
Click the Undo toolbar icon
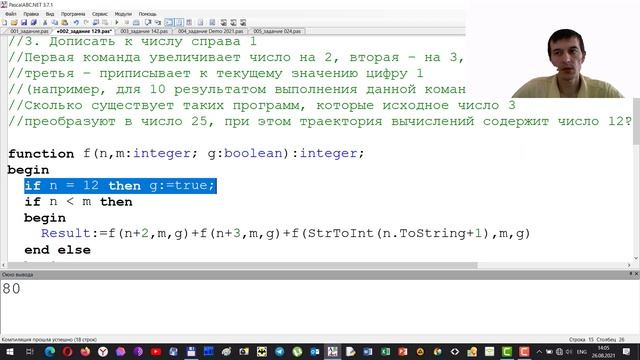(76, 22)
